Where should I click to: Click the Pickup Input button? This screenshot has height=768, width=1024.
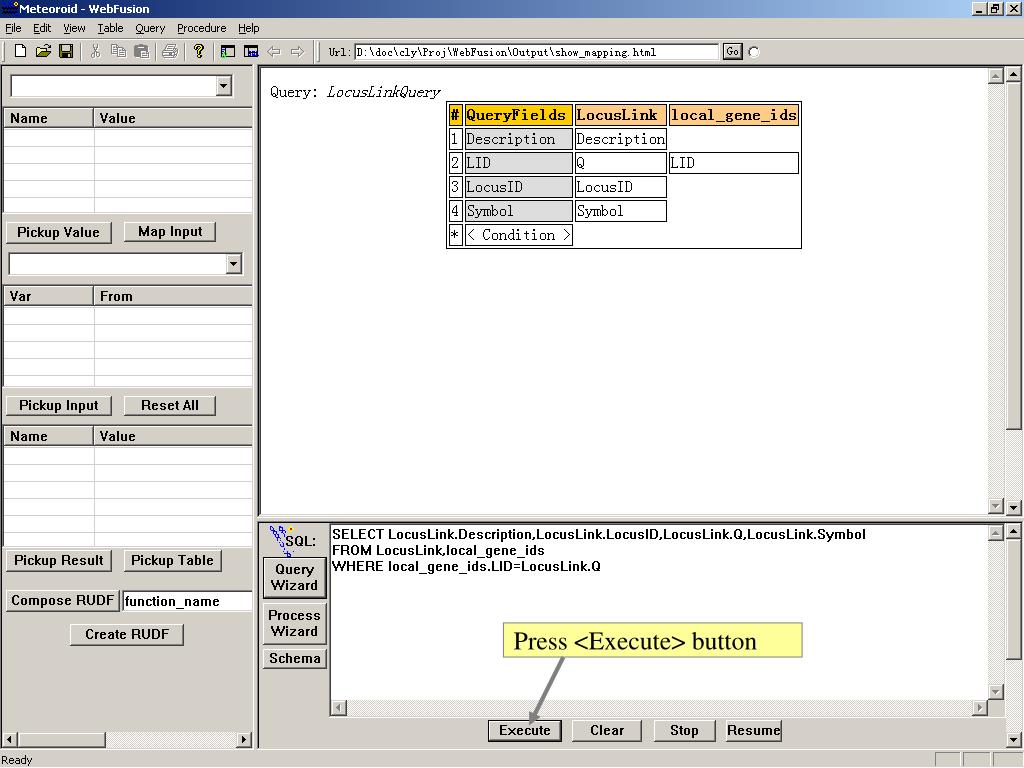click(58, 405)
